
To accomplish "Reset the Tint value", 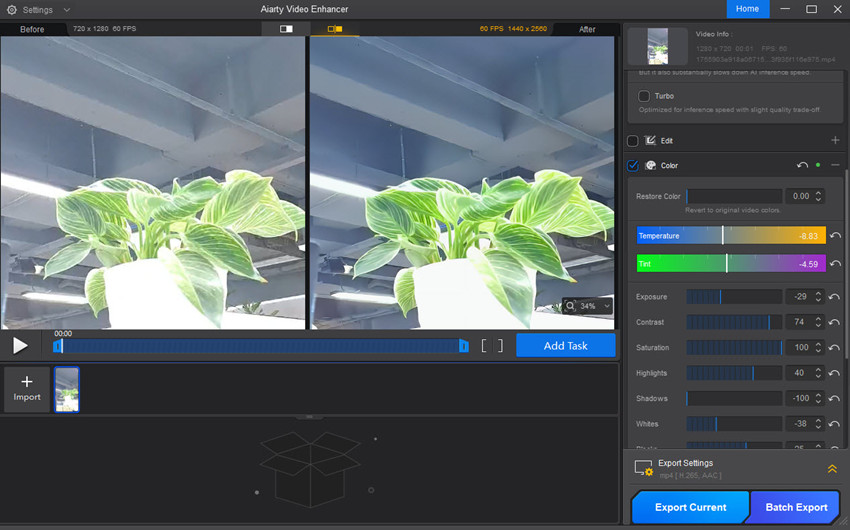I will [x=835, y=264].
